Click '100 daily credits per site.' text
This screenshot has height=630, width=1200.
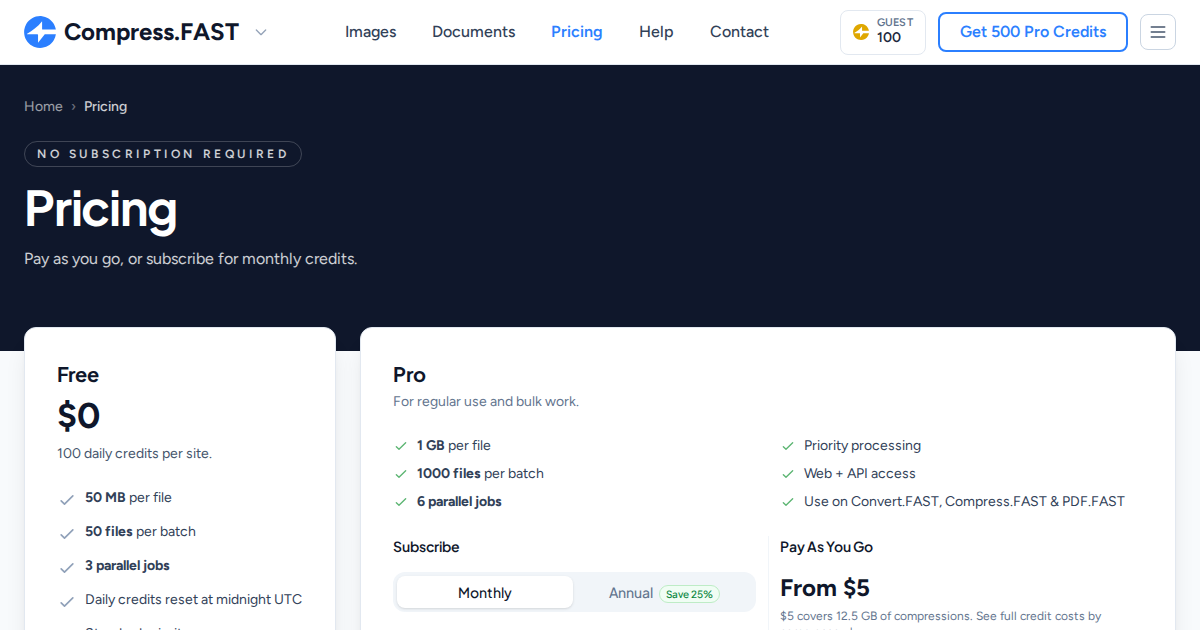pos(134,453)
